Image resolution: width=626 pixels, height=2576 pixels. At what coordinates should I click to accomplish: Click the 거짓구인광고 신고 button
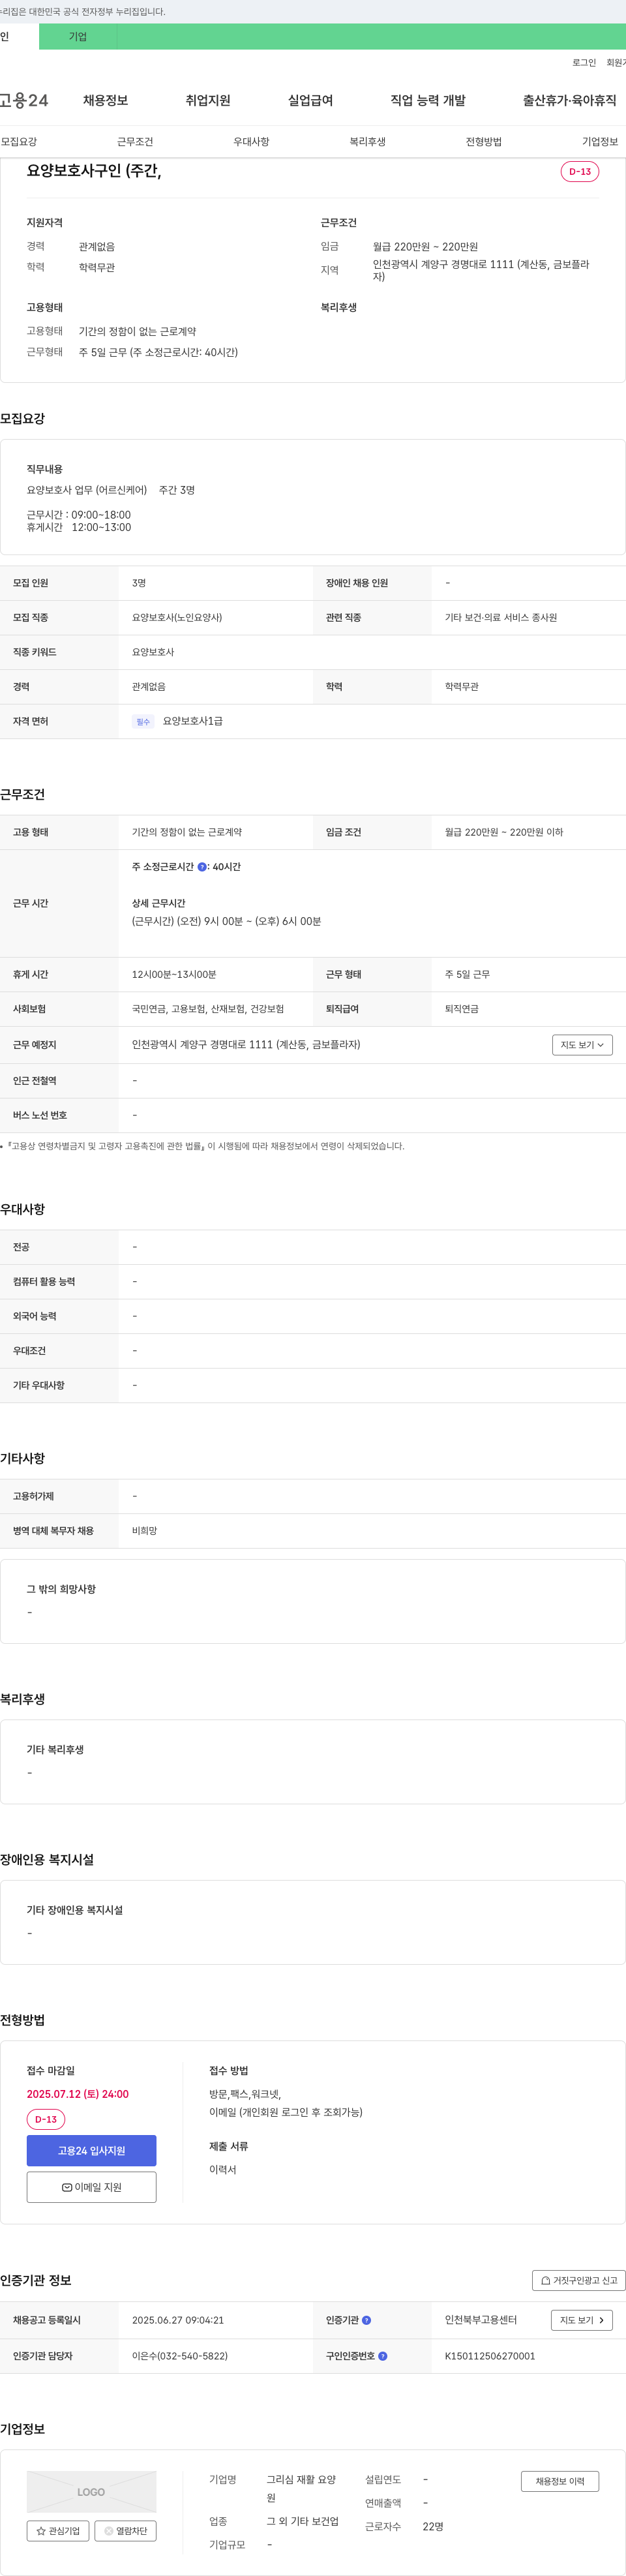[x=579, y=2280]
